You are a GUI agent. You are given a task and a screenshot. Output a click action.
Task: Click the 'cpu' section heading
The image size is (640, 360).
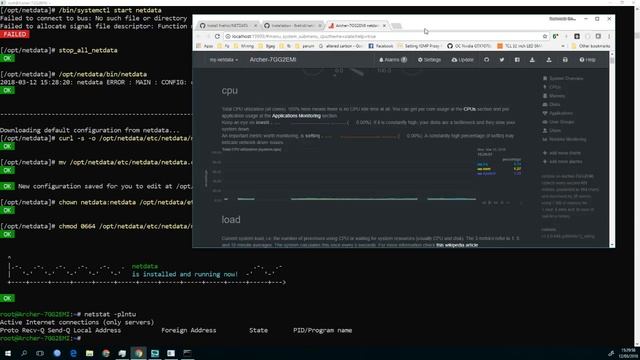coord(230,91)
